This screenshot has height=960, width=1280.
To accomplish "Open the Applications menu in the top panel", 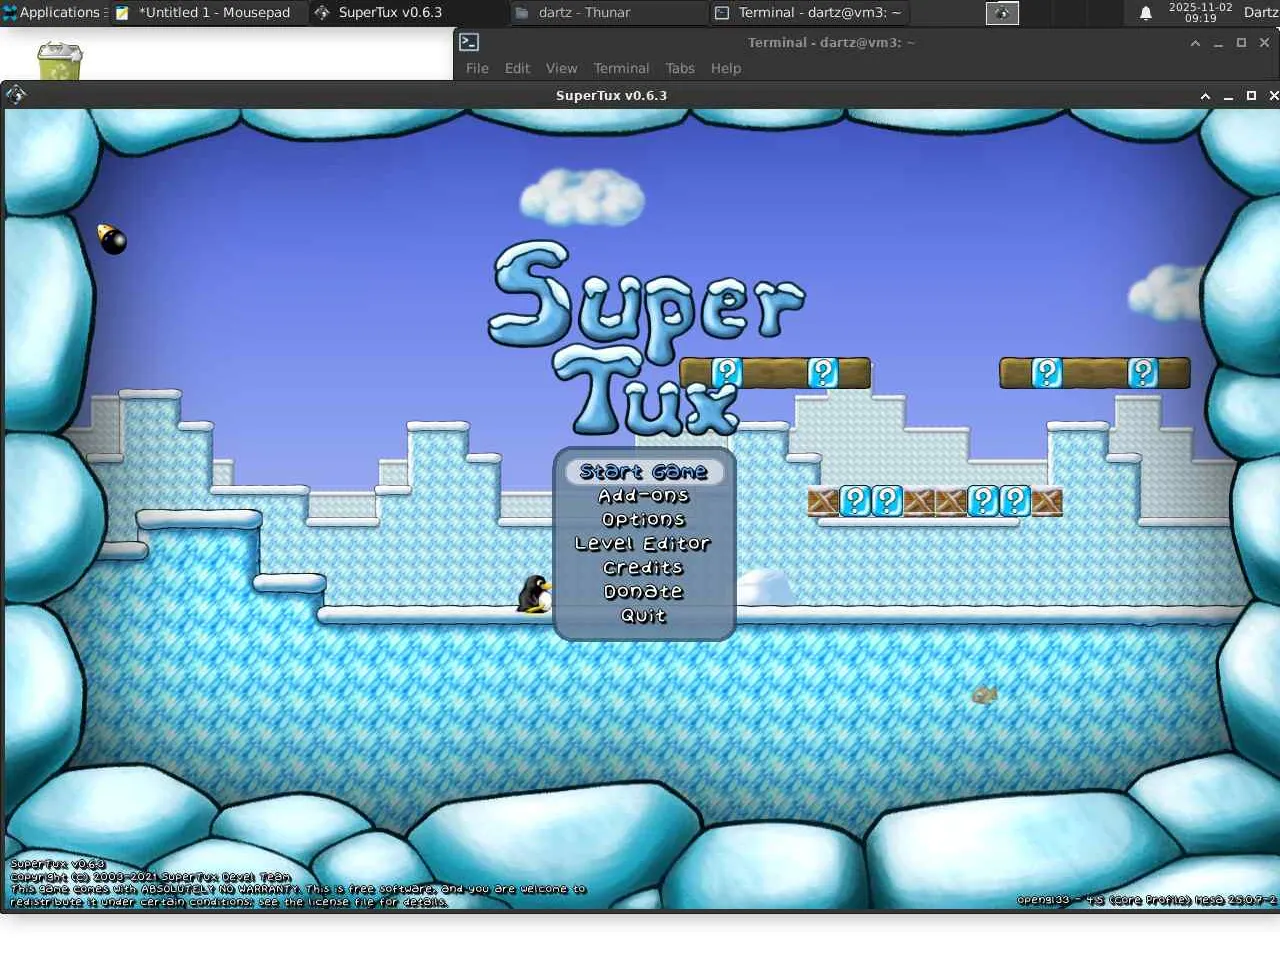I will click(52, 13).
